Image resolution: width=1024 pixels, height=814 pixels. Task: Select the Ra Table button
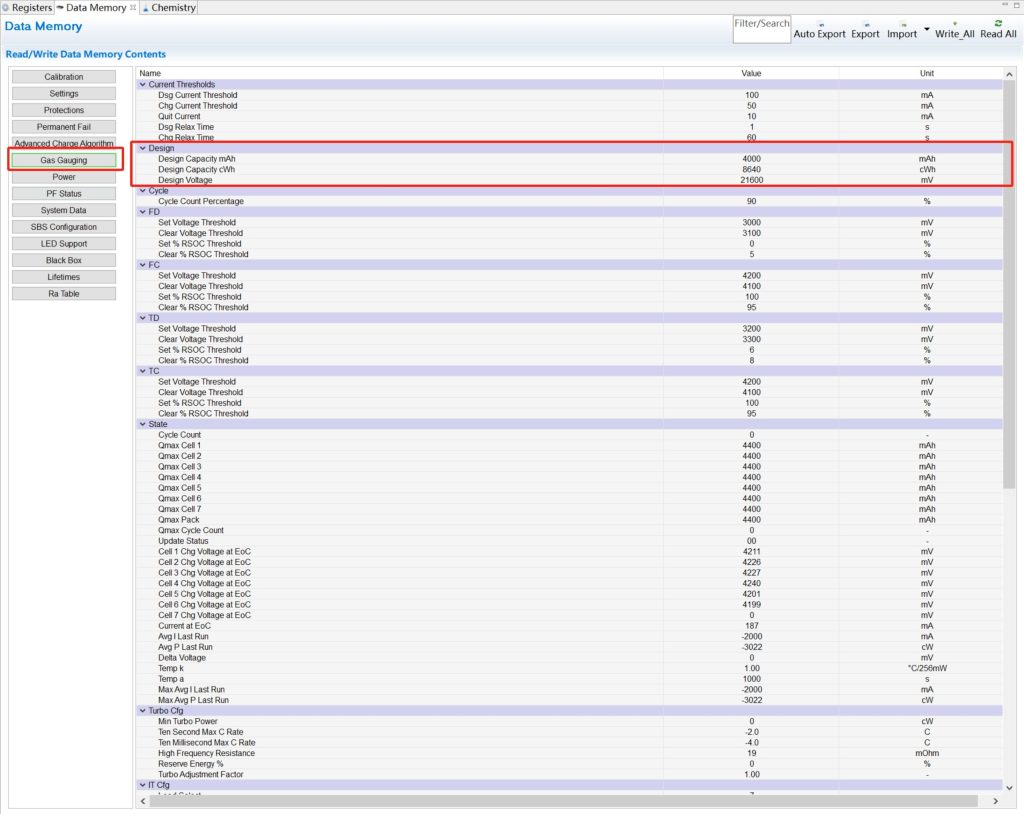click(x=64, y=294)
